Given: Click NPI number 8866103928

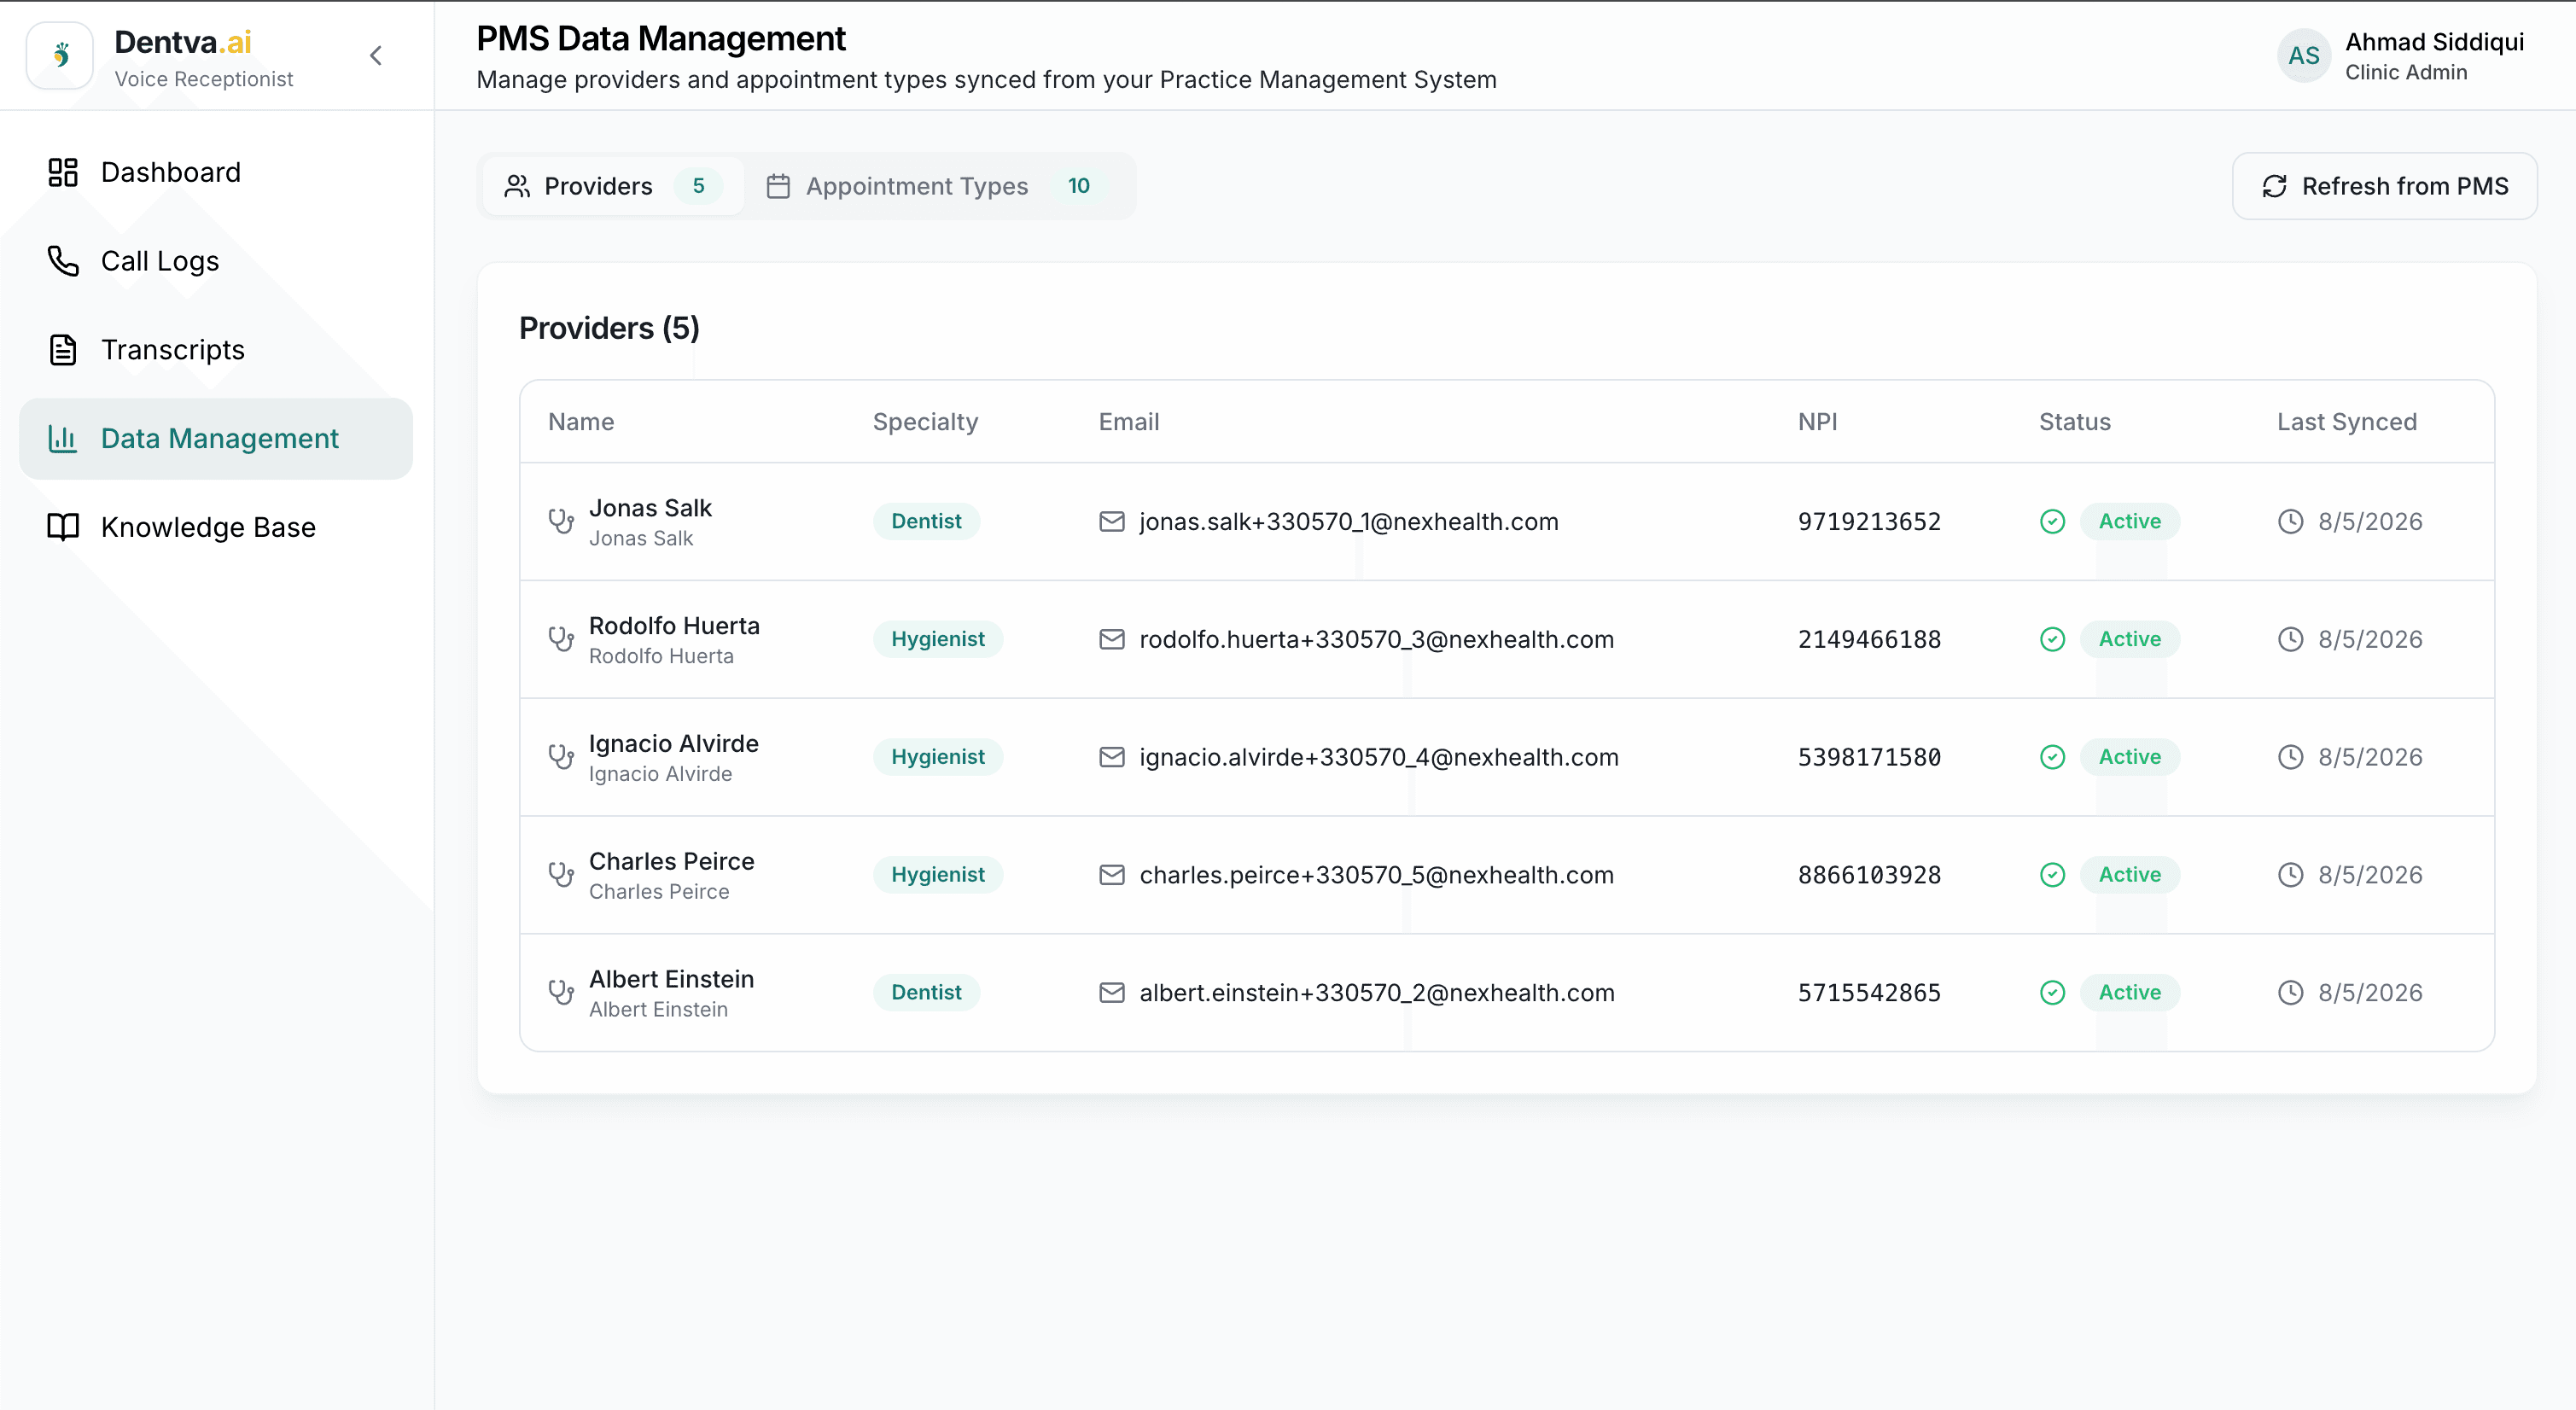Looking at the screenshot, I should pos(1869,875).
